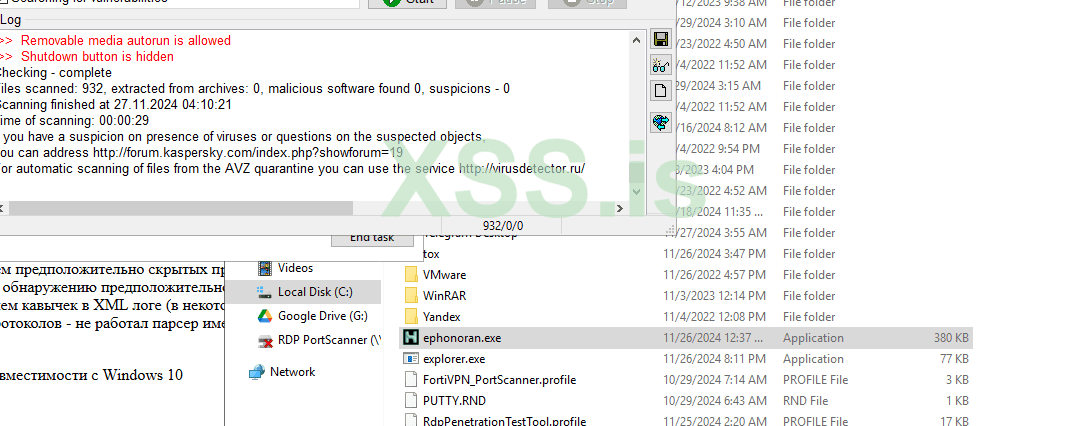1087x426 pixels.
Task: Click the virusdetector.ru URL in the log
Action: pyautogui.click(x=521, y=169)
